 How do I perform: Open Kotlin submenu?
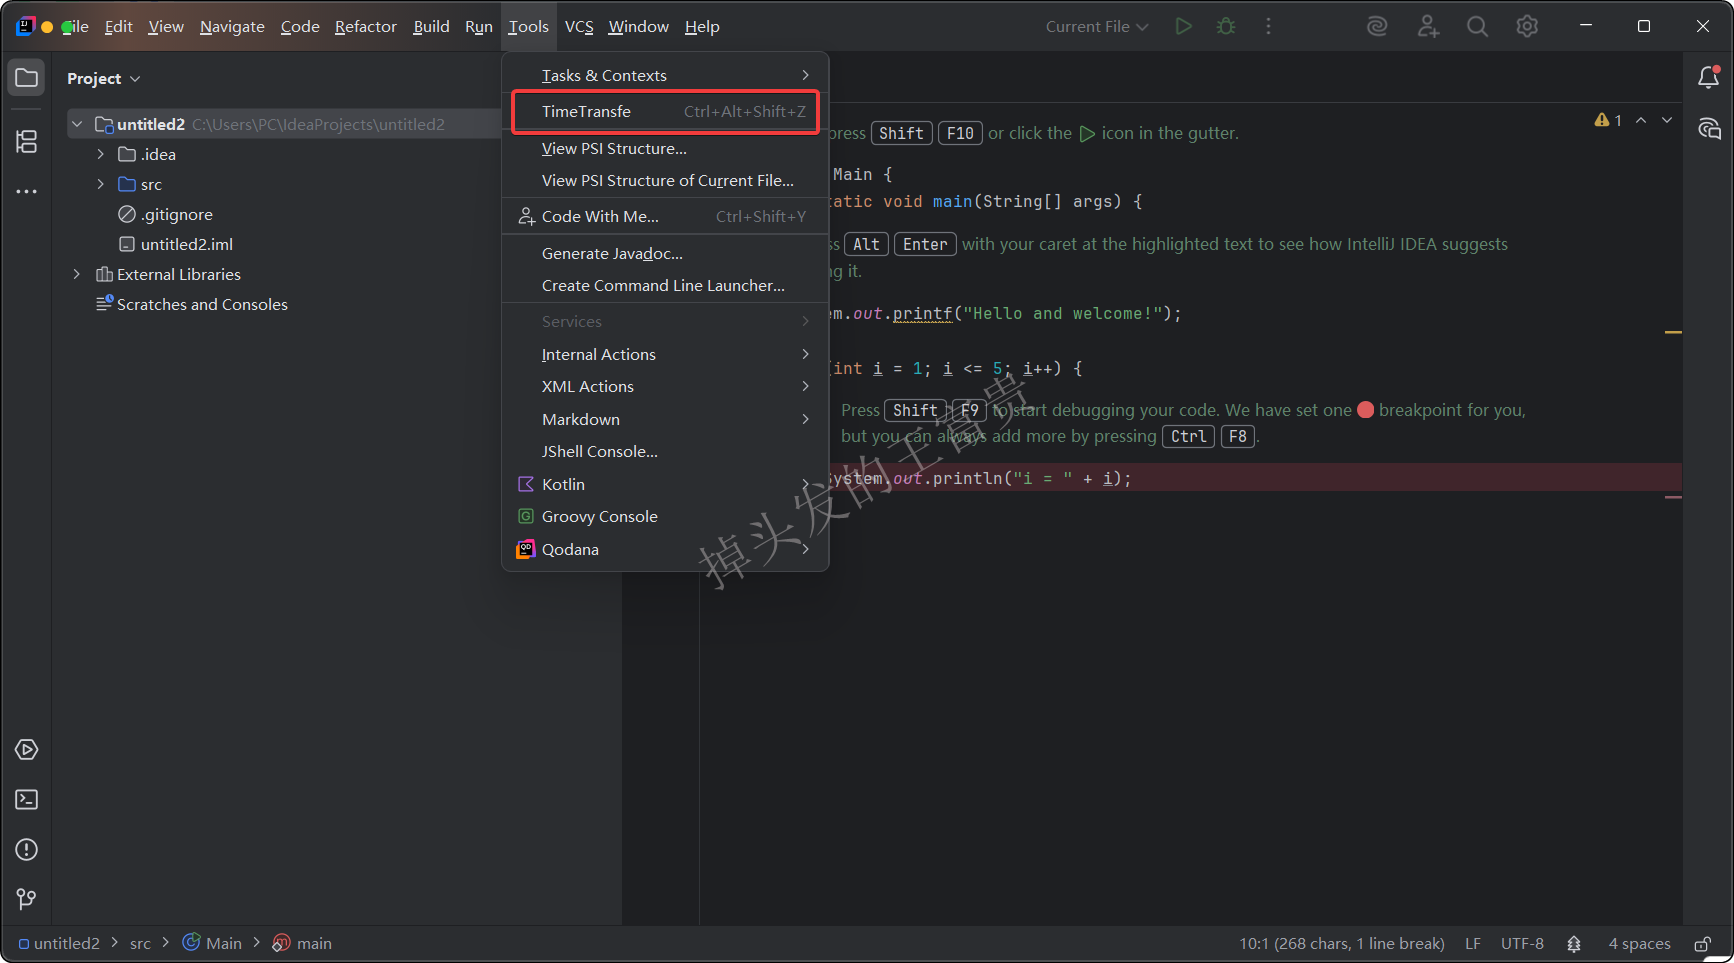pyautogui.click(x=665, y=484)
